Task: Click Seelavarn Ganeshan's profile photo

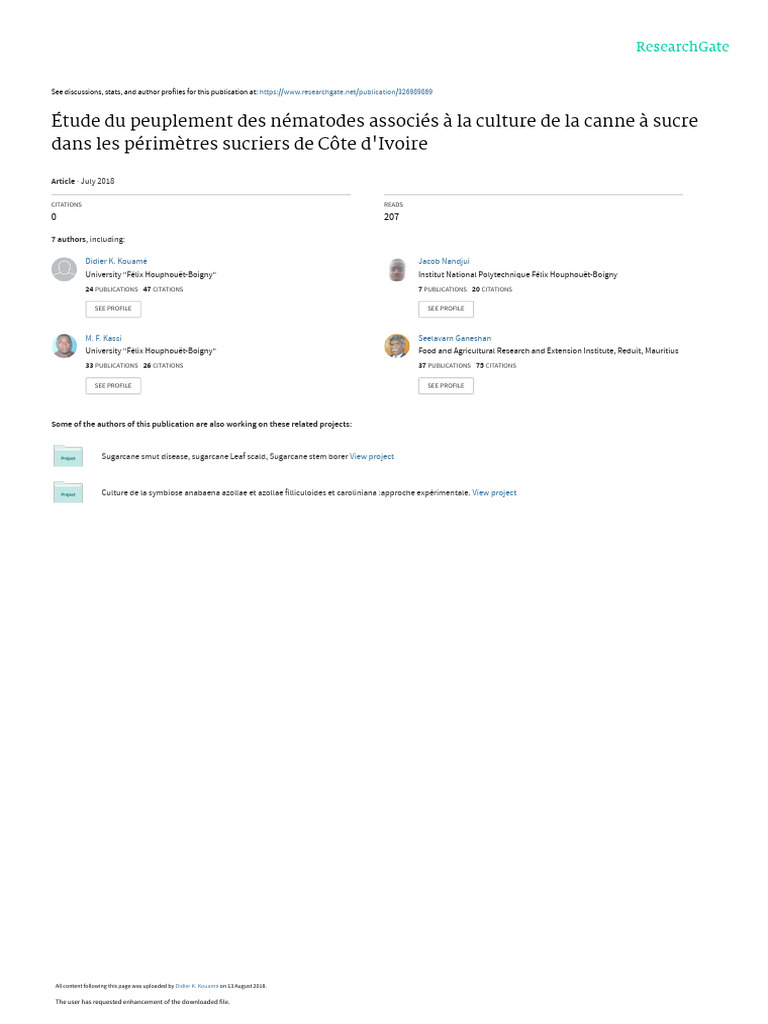Action: click(x=397, y=345)
